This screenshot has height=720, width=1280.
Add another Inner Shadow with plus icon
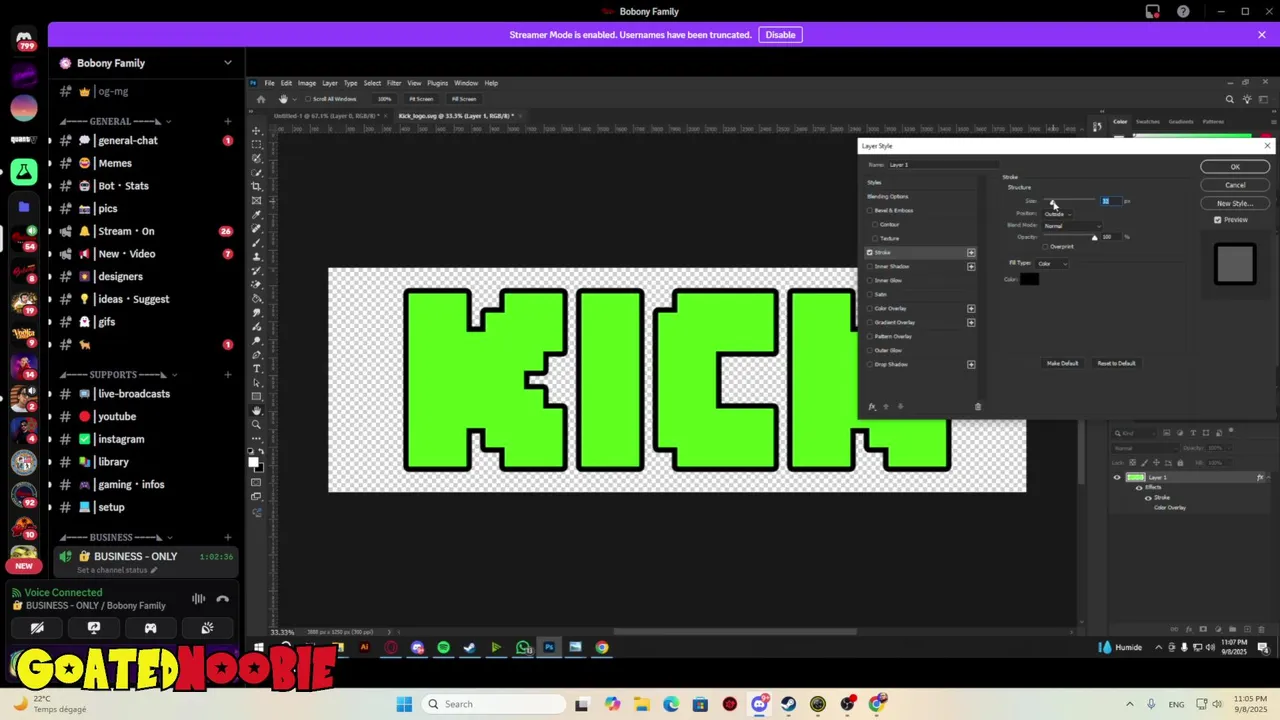(971, 267)
